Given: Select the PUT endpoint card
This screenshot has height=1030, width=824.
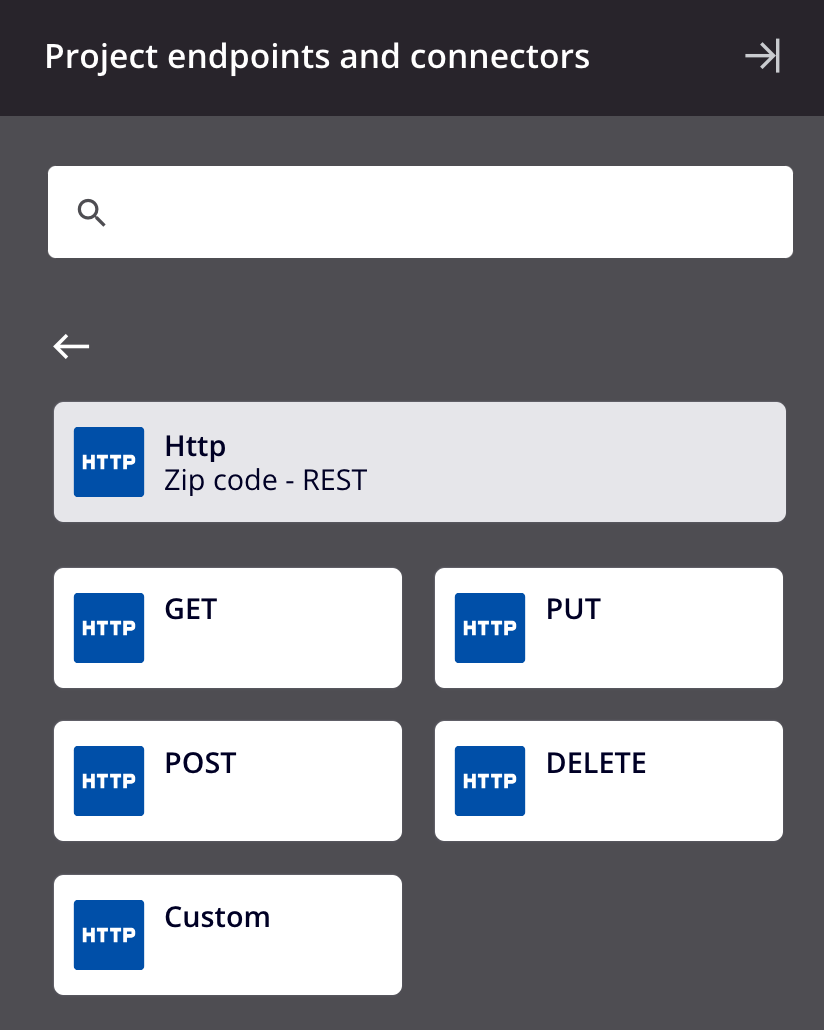Looking at the screenshot, I should [608, 628].
